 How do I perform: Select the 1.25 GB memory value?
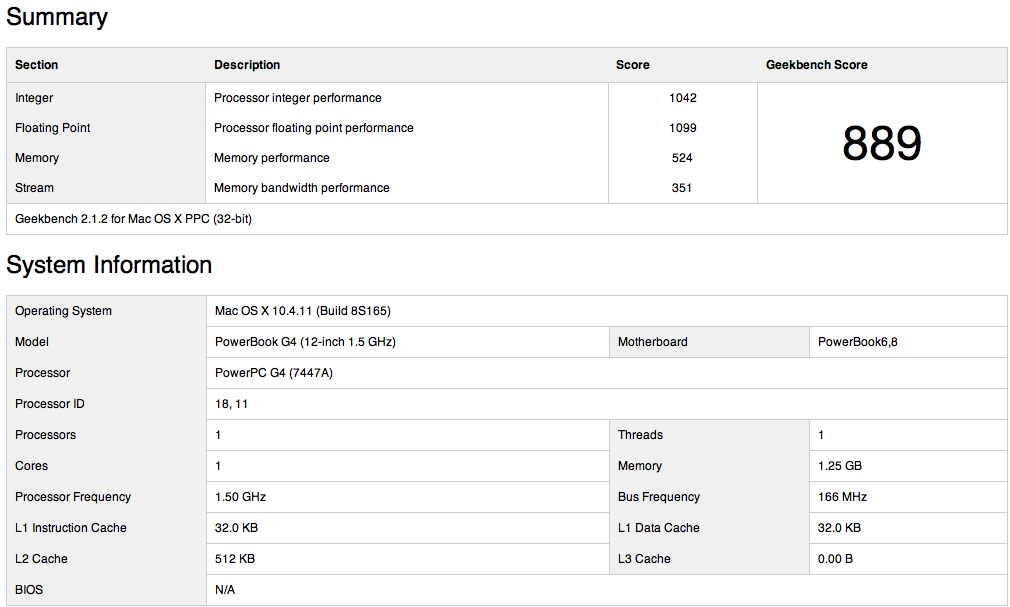click(x=840, y=466)
